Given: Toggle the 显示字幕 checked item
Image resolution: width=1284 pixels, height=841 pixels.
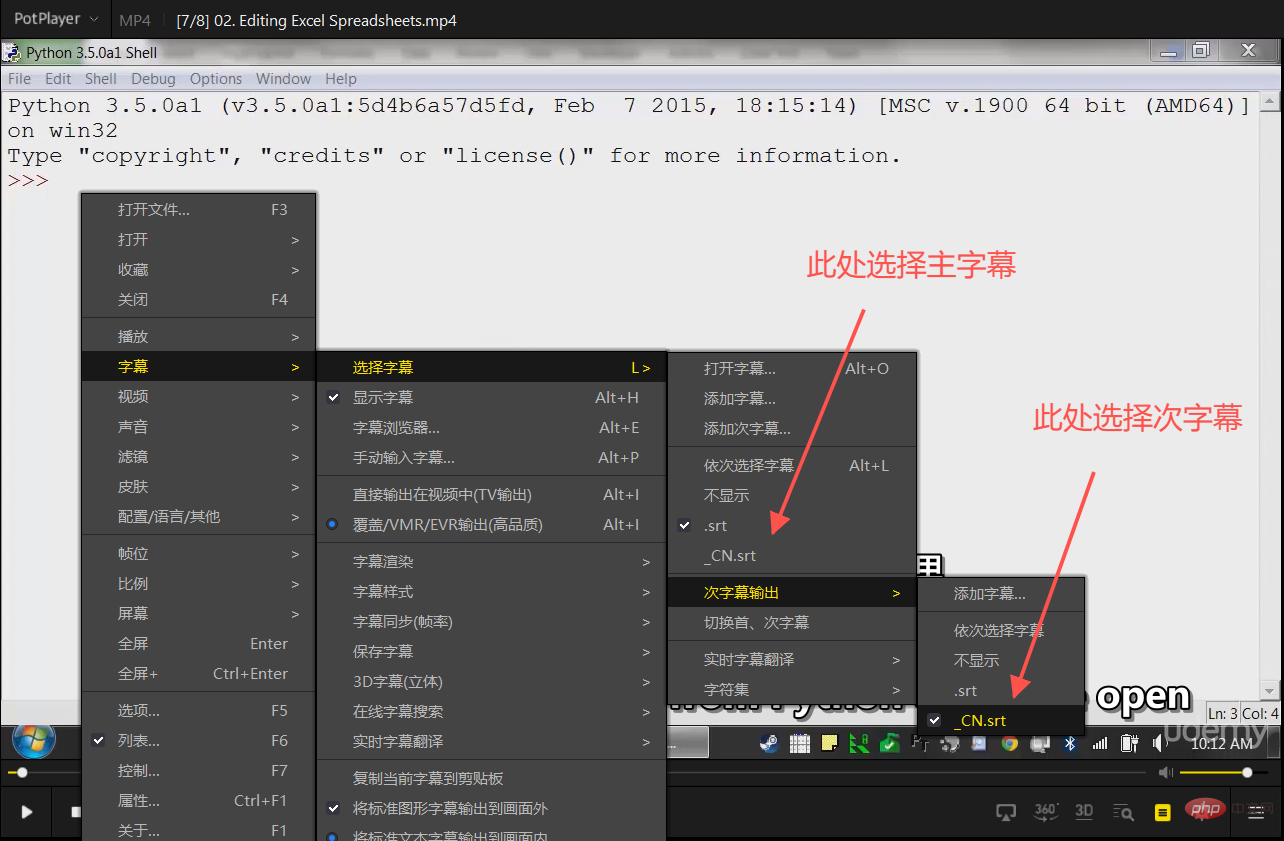Looking at the screenshot, I should pos(491,397).
